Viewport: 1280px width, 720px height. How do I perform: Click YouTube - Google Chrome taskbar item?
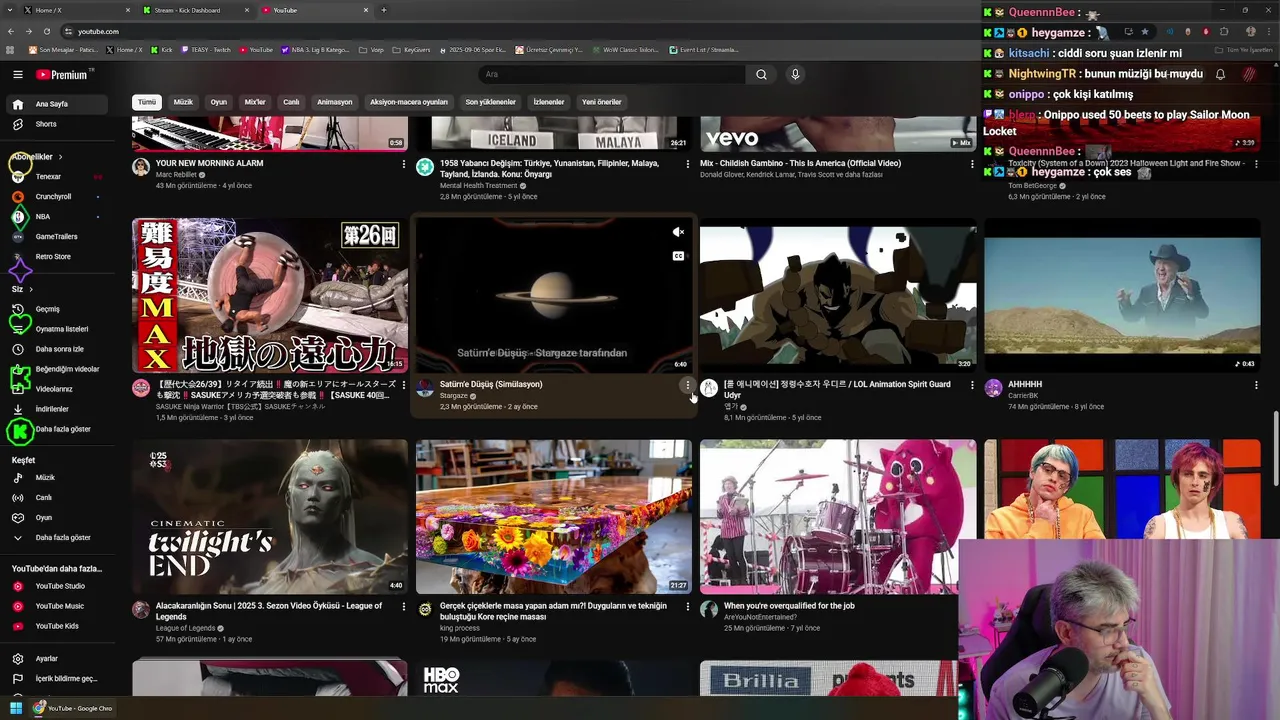coord(72,708)
